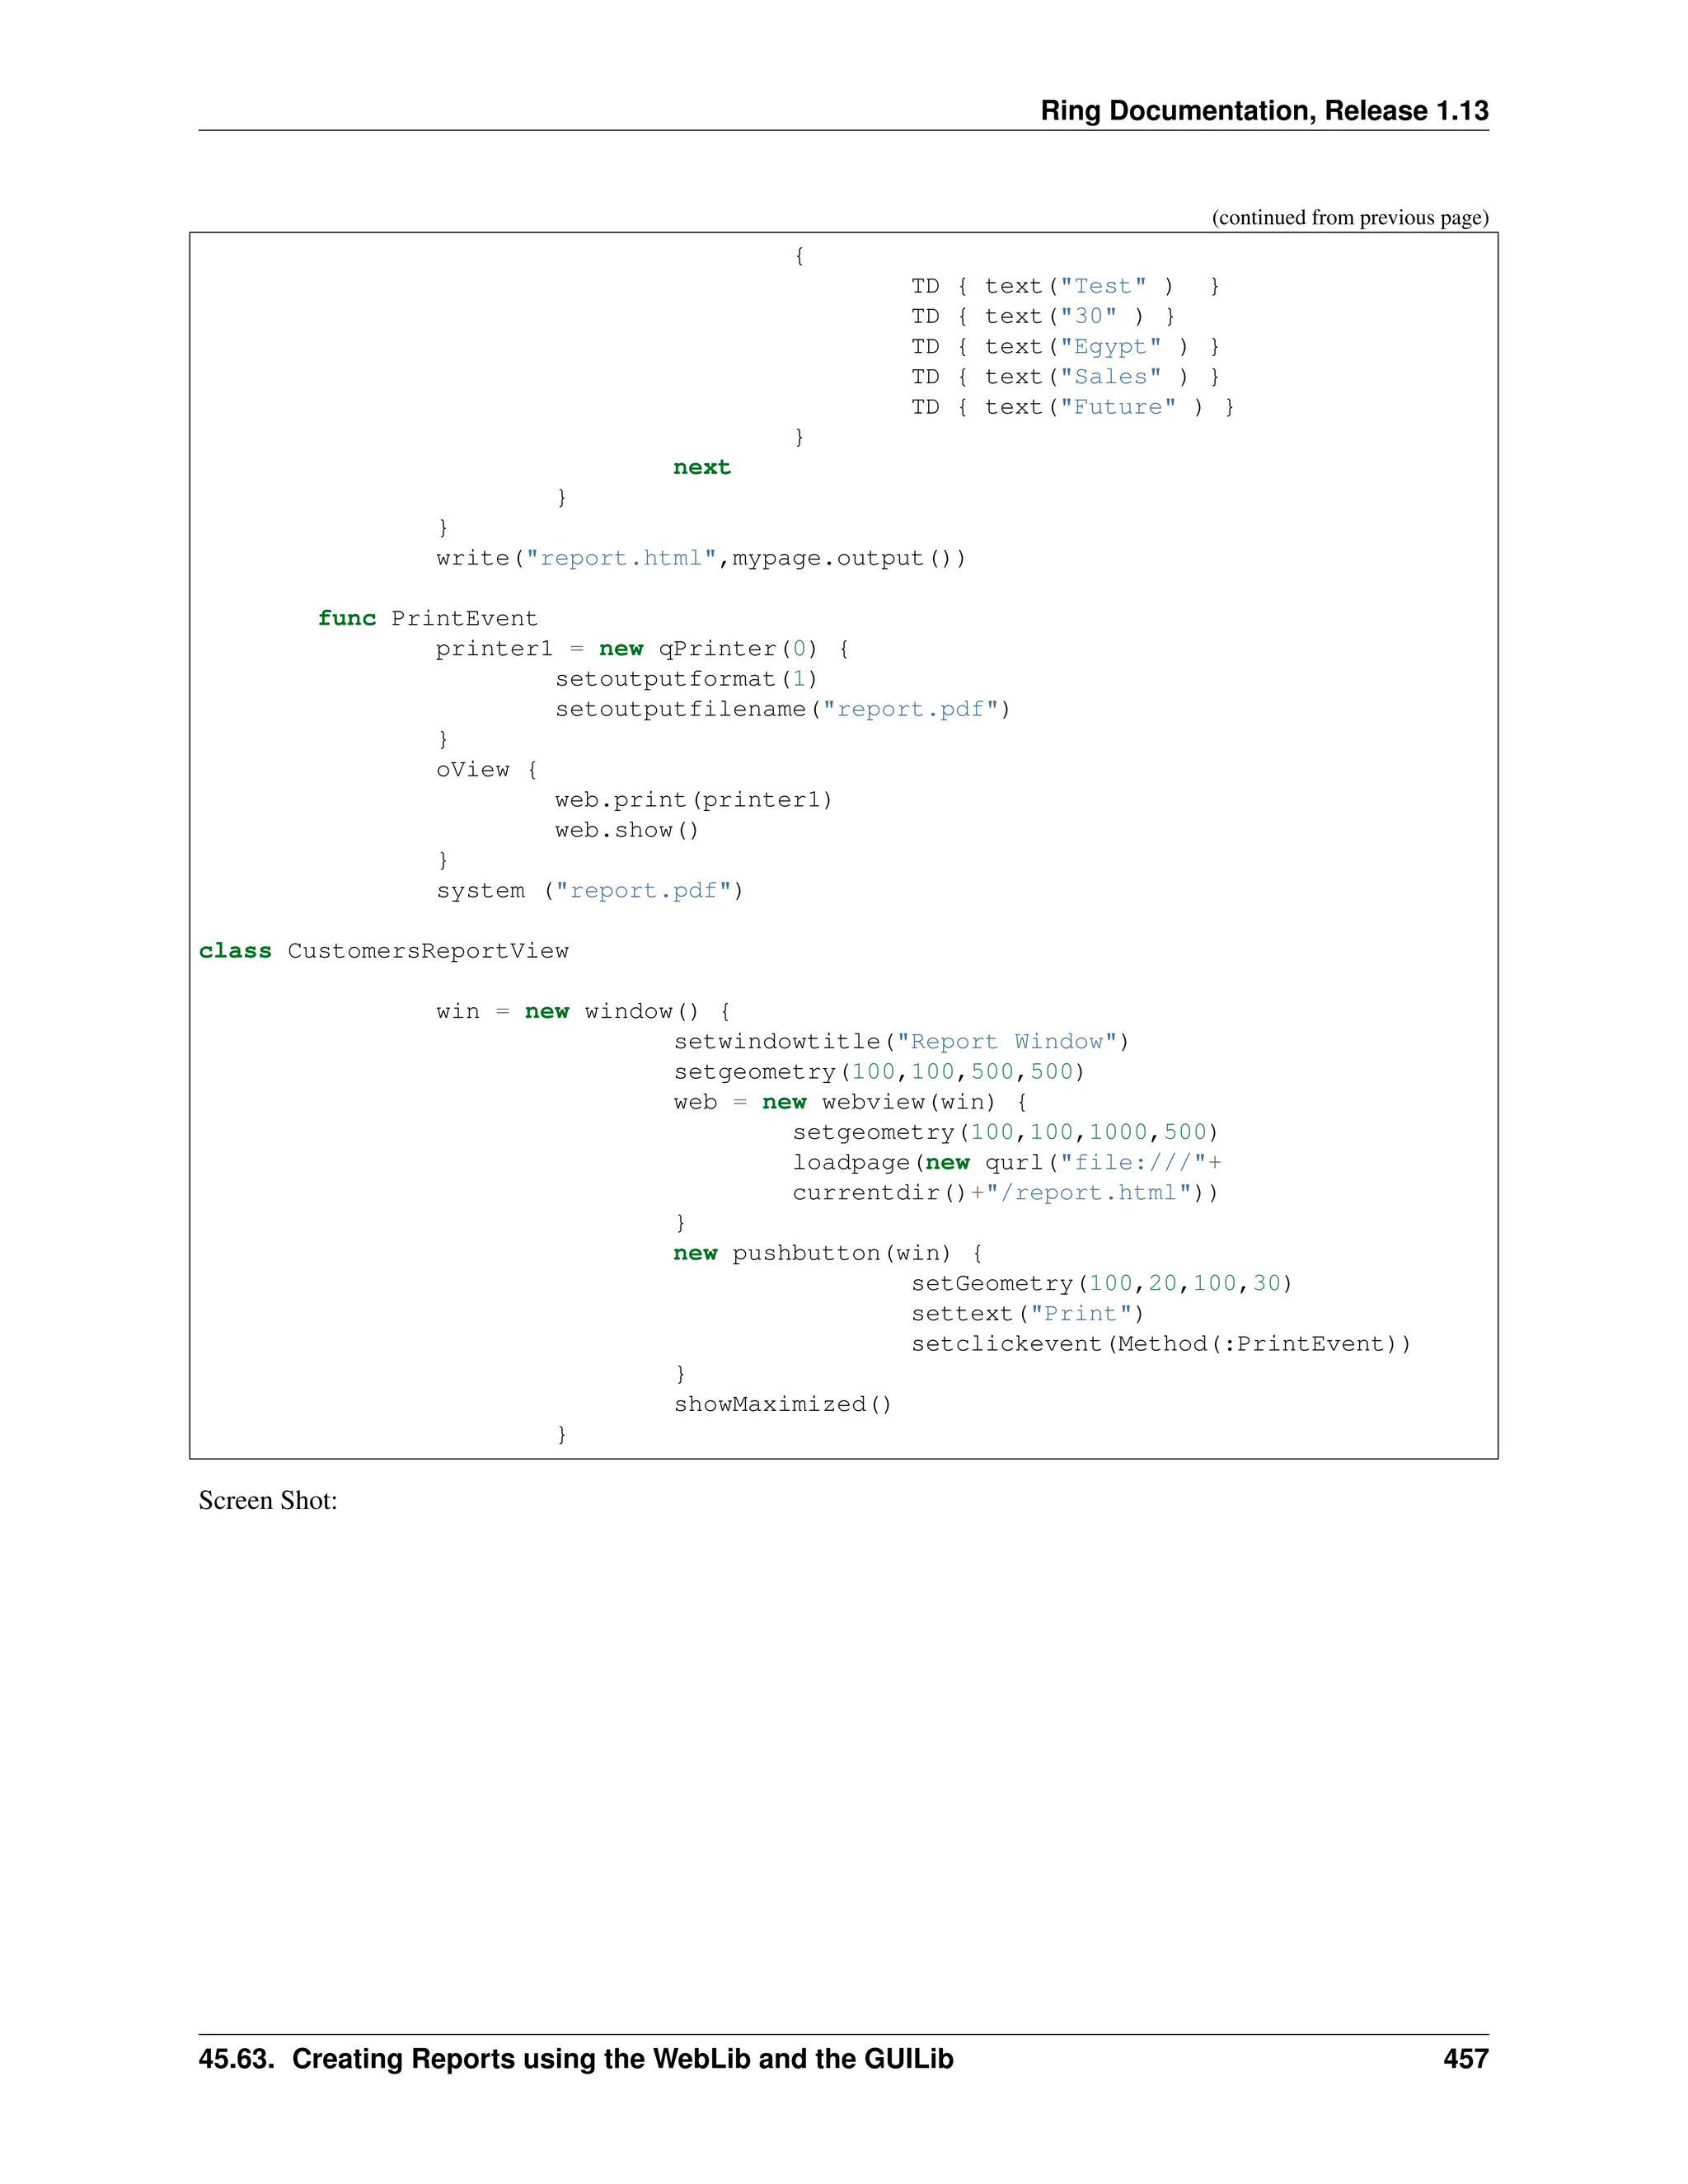Click the 'web.show()' line
Viewport: 1688px width, 2184px height.
[x=627, y=829]
